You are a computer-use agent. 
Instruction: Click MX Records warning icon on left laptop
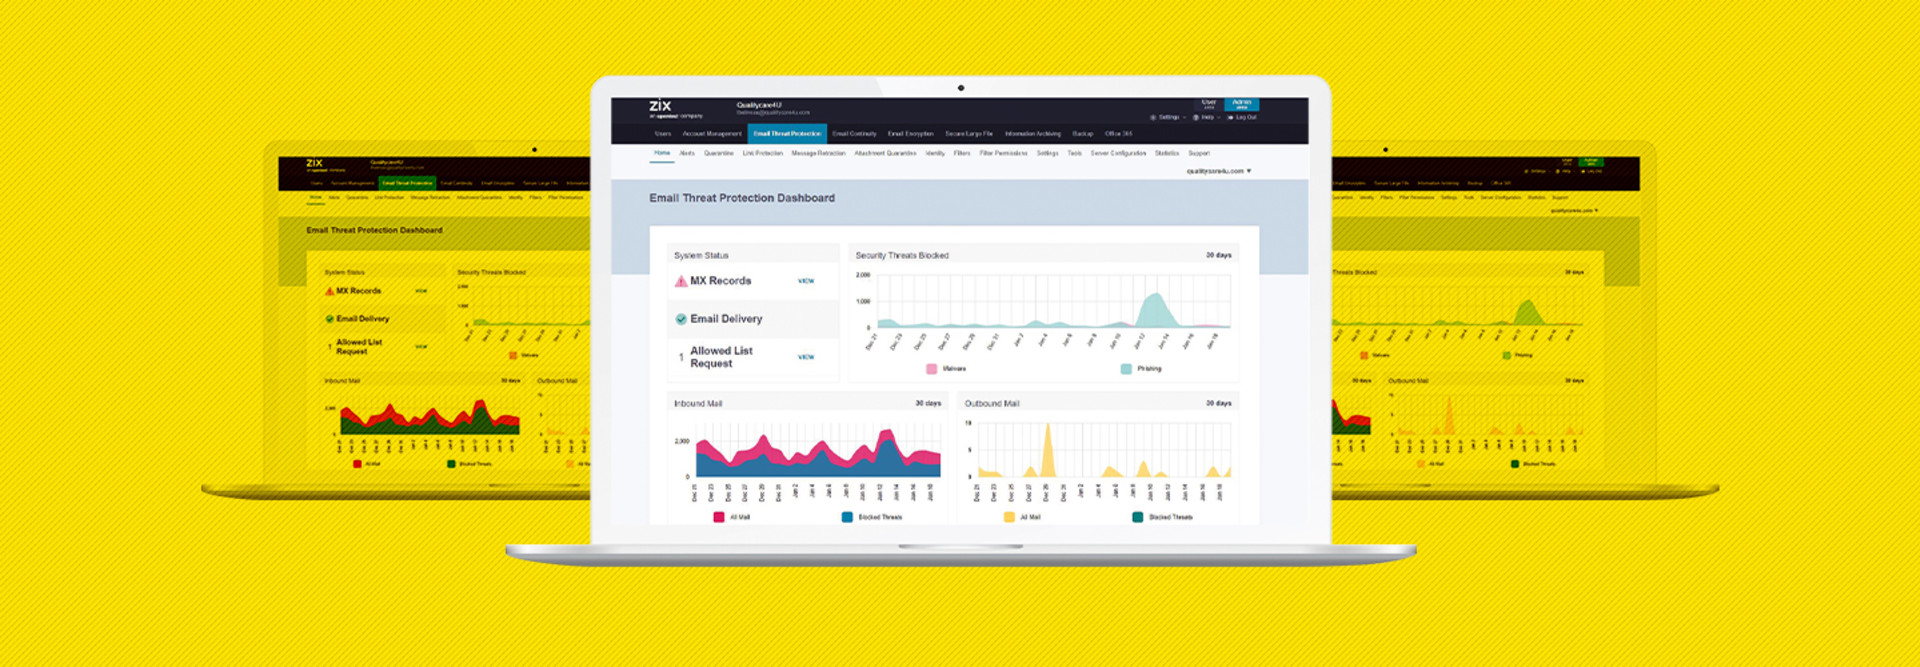(330, 291)
